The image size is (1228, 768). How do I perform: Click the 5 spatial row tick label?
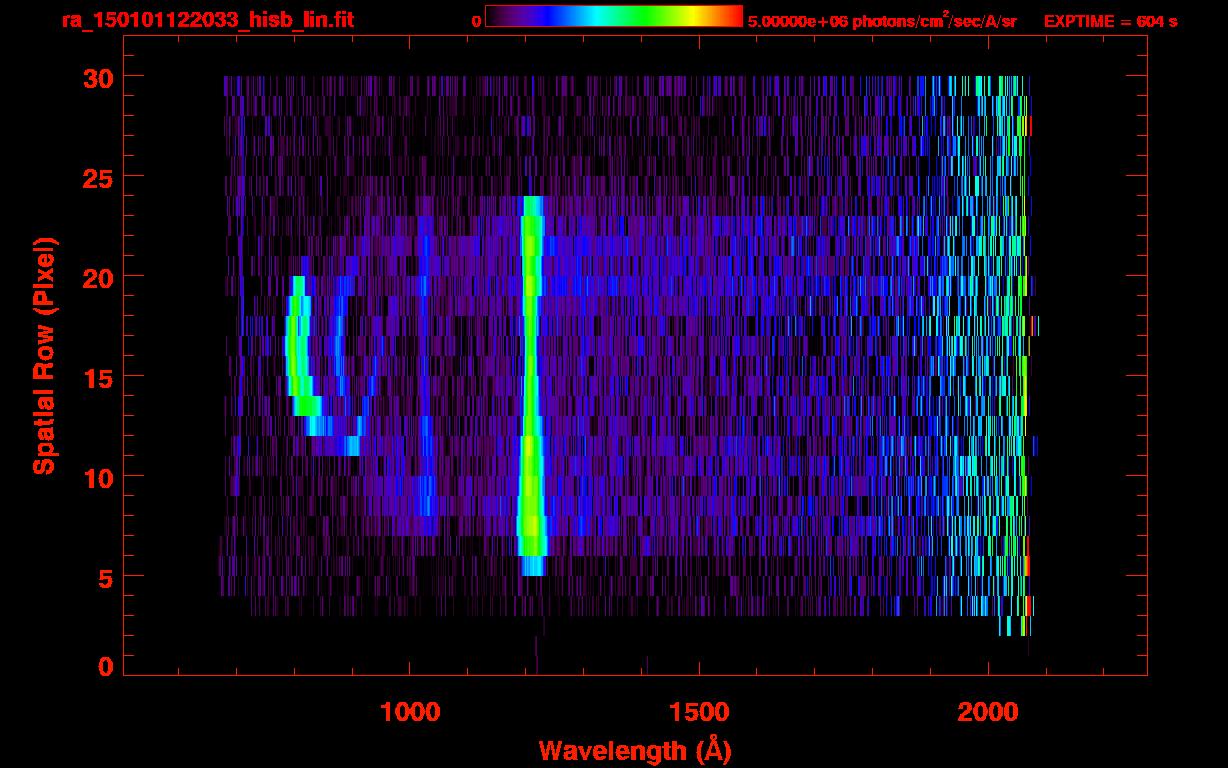(104, 577)
